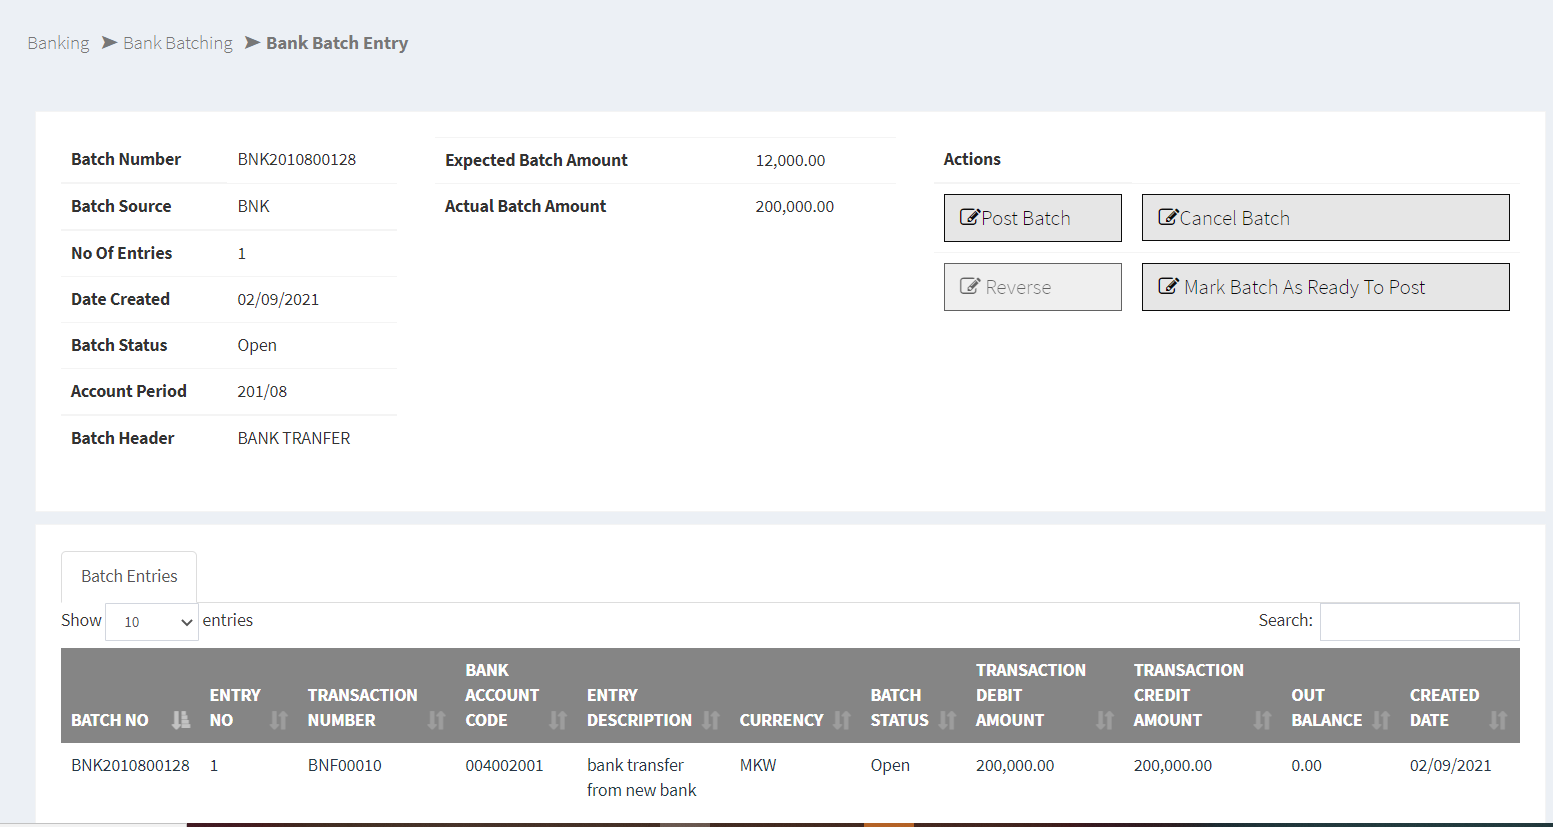This screenshot has width=1553, height=827.
Task: Sort by Batch Status column icon
Action: point(947,720)
